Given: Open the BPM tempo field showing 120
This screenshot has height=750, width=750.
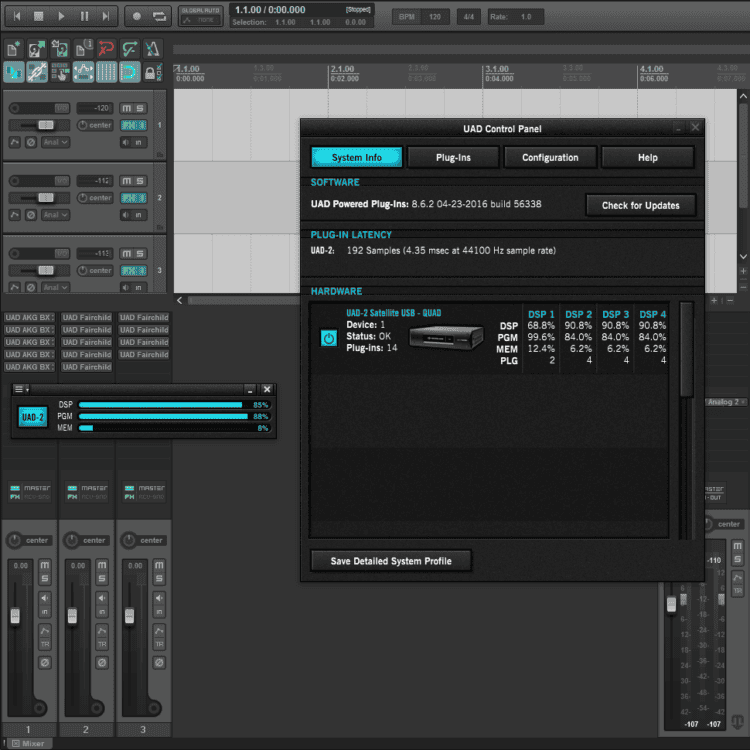Looking at the screenshot, I should pyautogui.click(x=435, y=17).
